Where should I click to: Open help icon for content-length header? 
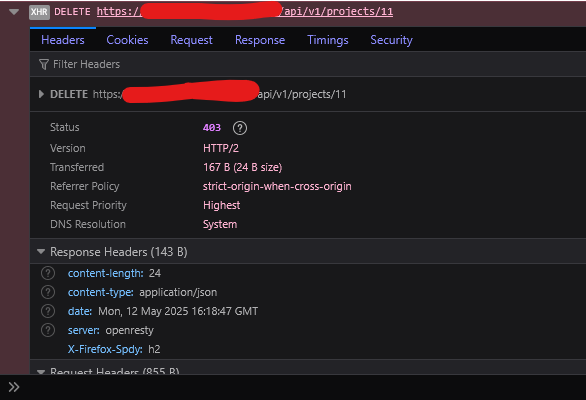pyautogui.click(x=48, y=273)
